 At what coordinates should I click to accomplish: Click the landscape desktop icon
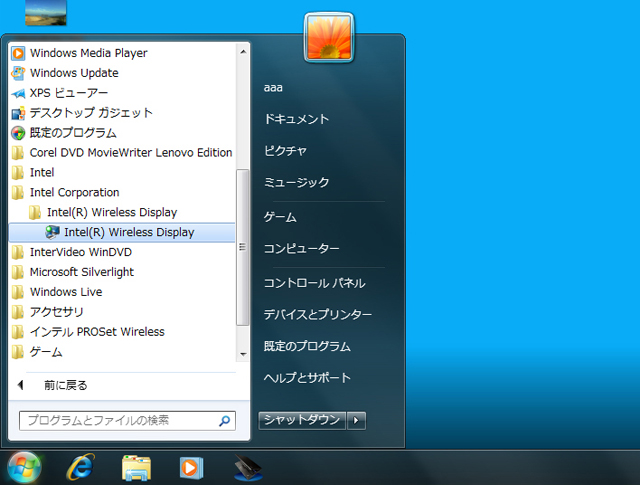[x=46, y=13]
